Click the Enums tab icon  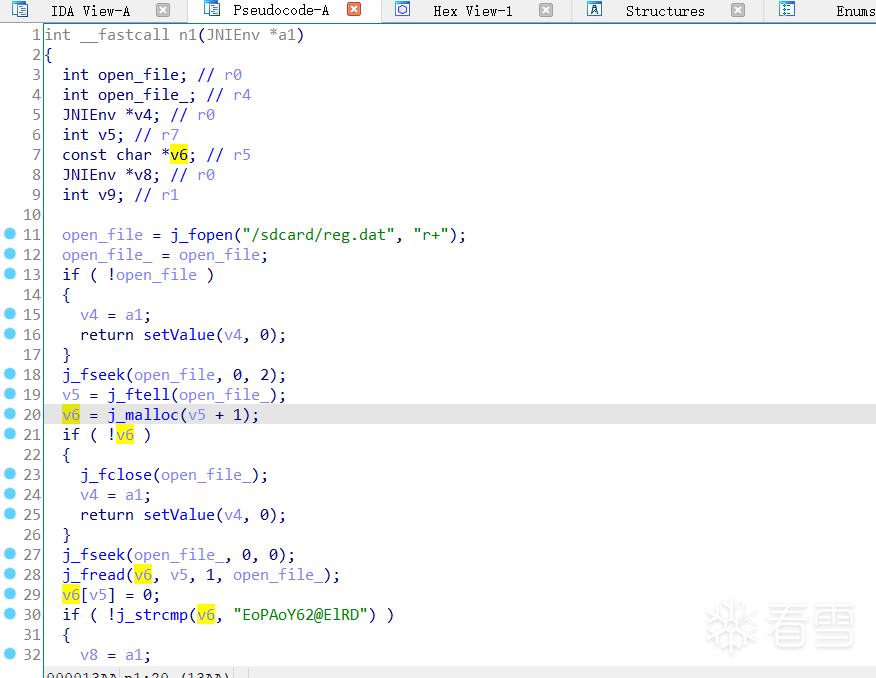point(787,9)
